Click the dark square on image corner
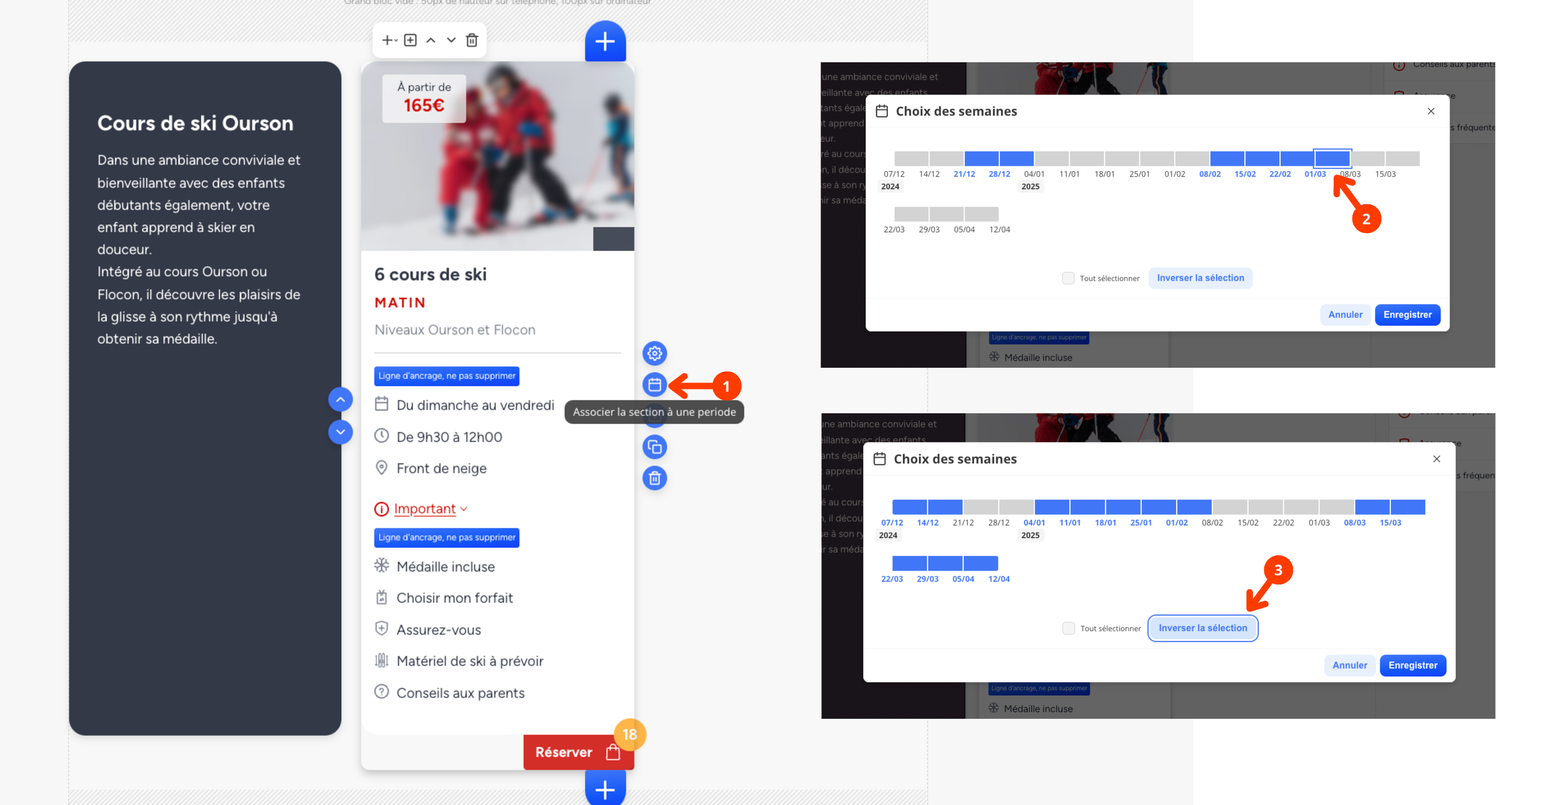This screenshot has height=805, width=1560. [x=613, y=239]
